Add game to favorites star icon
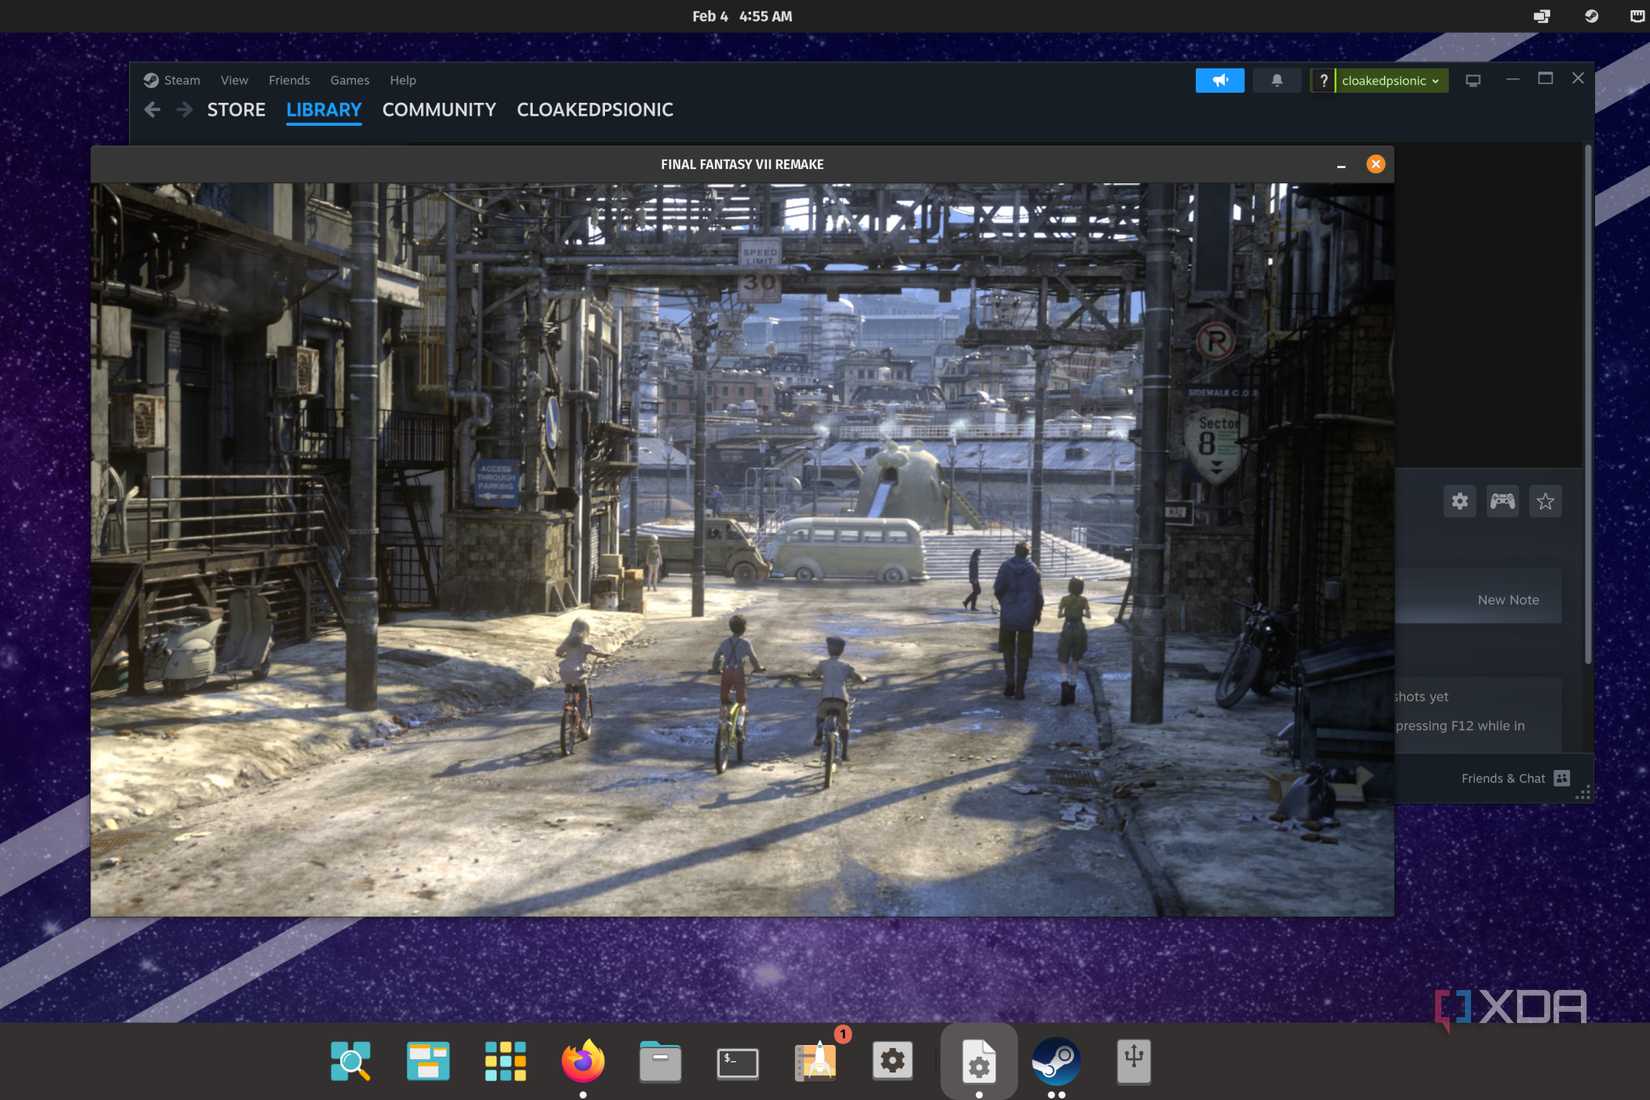1650x1100 pixels. pos(1545,501)
